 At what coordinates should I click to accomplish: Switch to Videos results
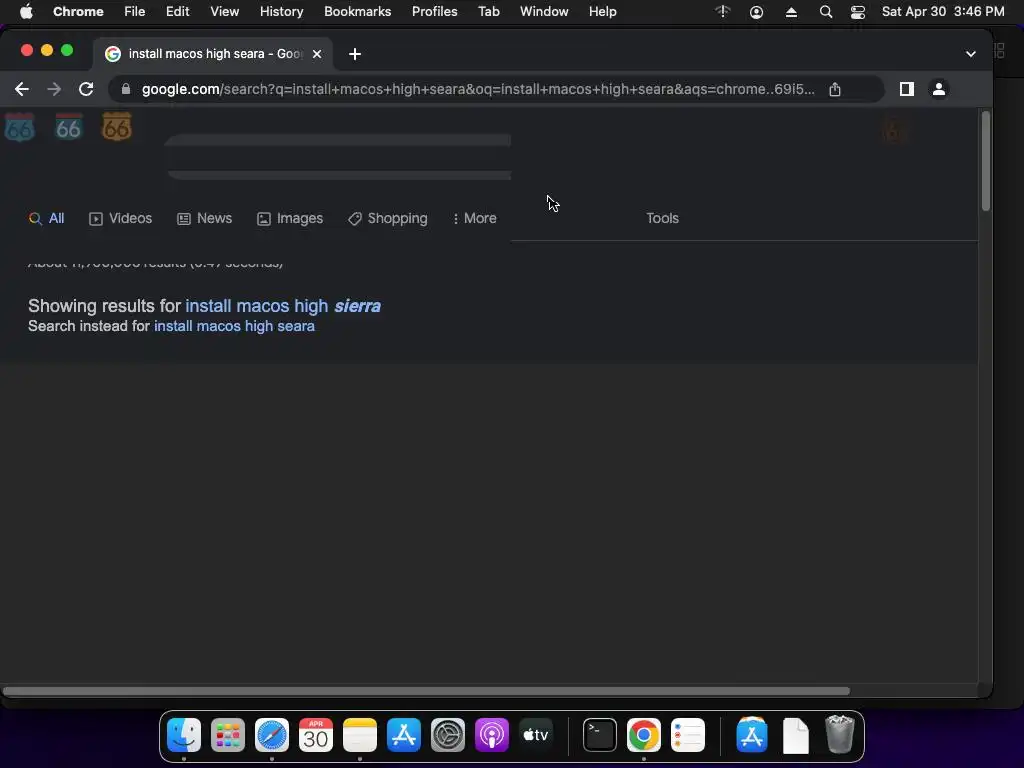[121, 219]
